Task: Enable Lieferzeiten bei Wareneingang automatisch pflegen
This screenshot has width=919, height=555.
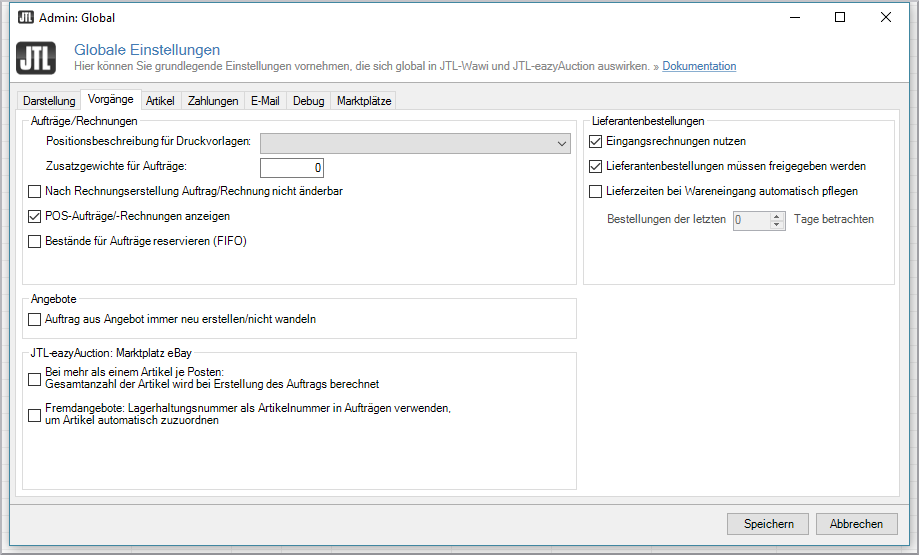Action: click(x=596, y=191)
